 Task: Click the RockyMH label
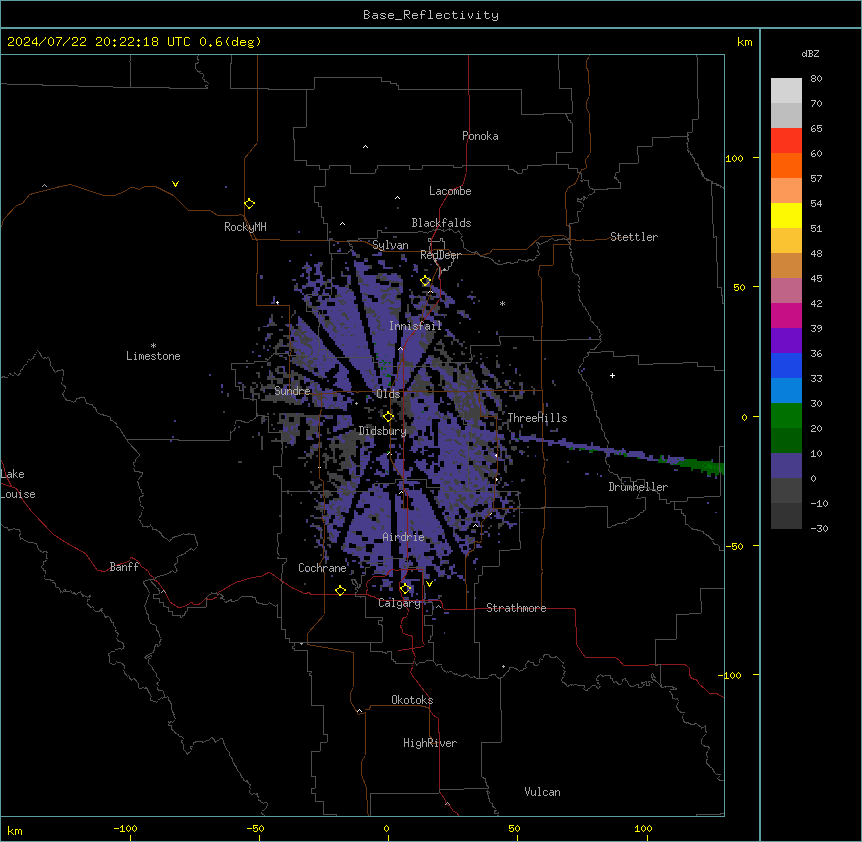click(x=245, y=227)
